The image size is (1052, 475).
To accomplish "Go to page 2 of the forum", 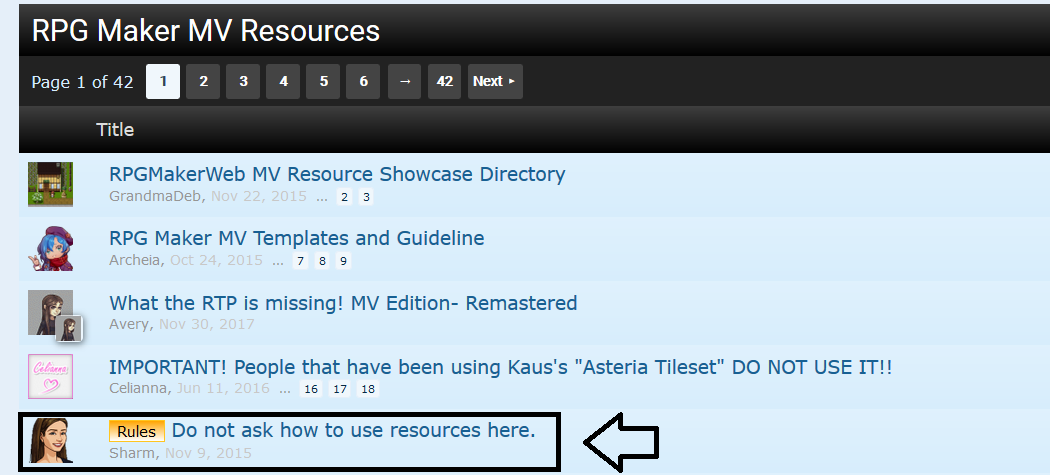I will (203, 82).
